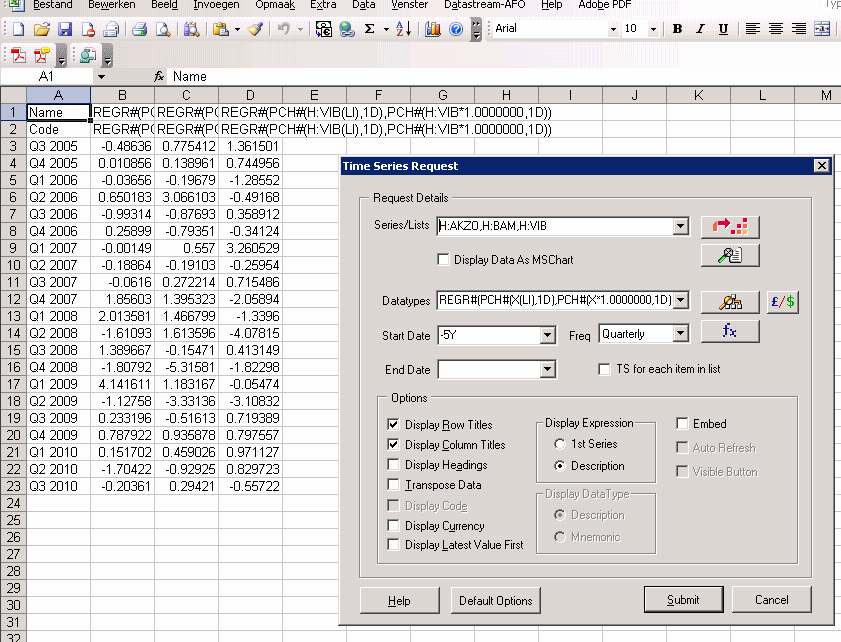
Task: Click the Paste clipboard icon
Action: pyautogui.click(x=220, y=29)
